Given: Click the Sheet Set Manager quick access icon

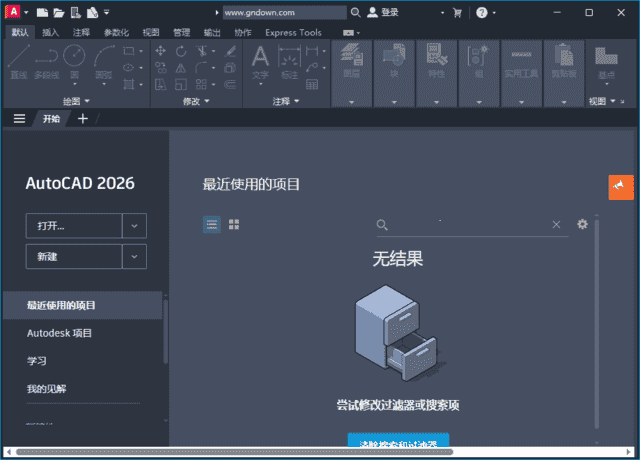Looking at the screenshot, I should [92, 13].
